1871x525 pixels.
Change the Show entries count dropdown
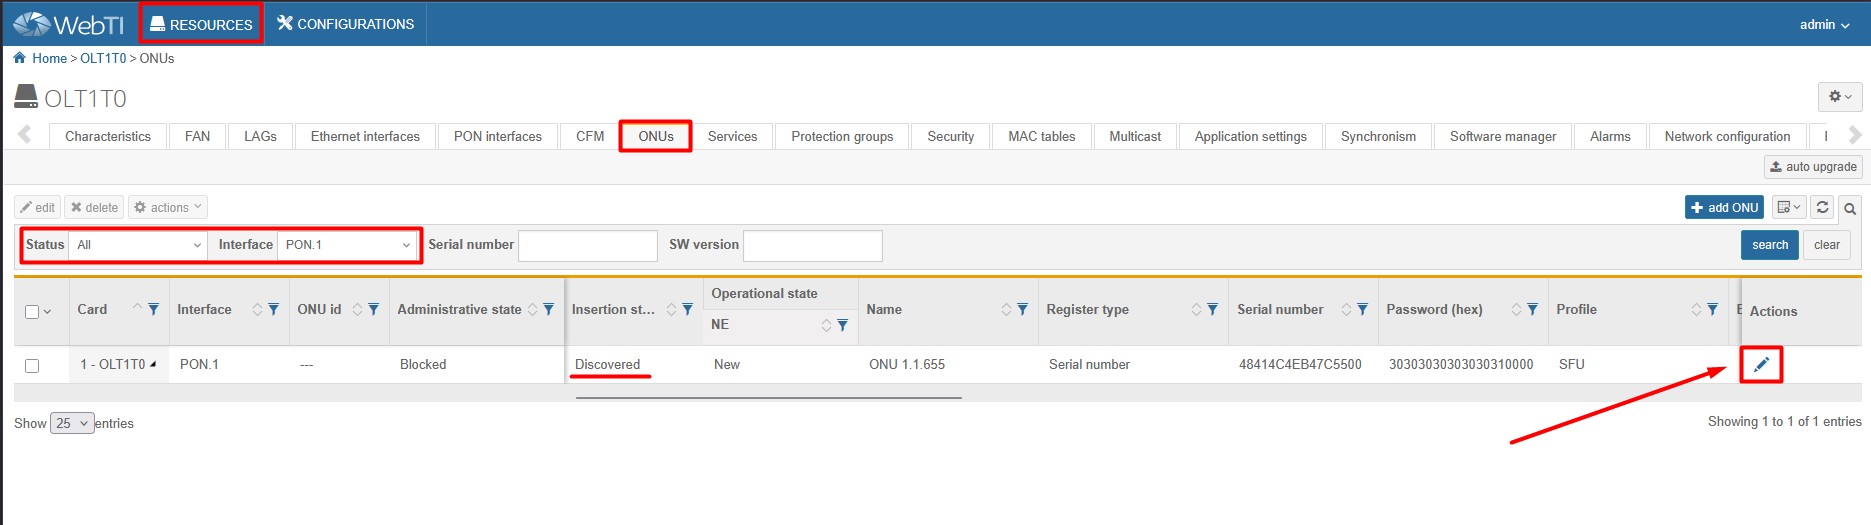[72, 423]
